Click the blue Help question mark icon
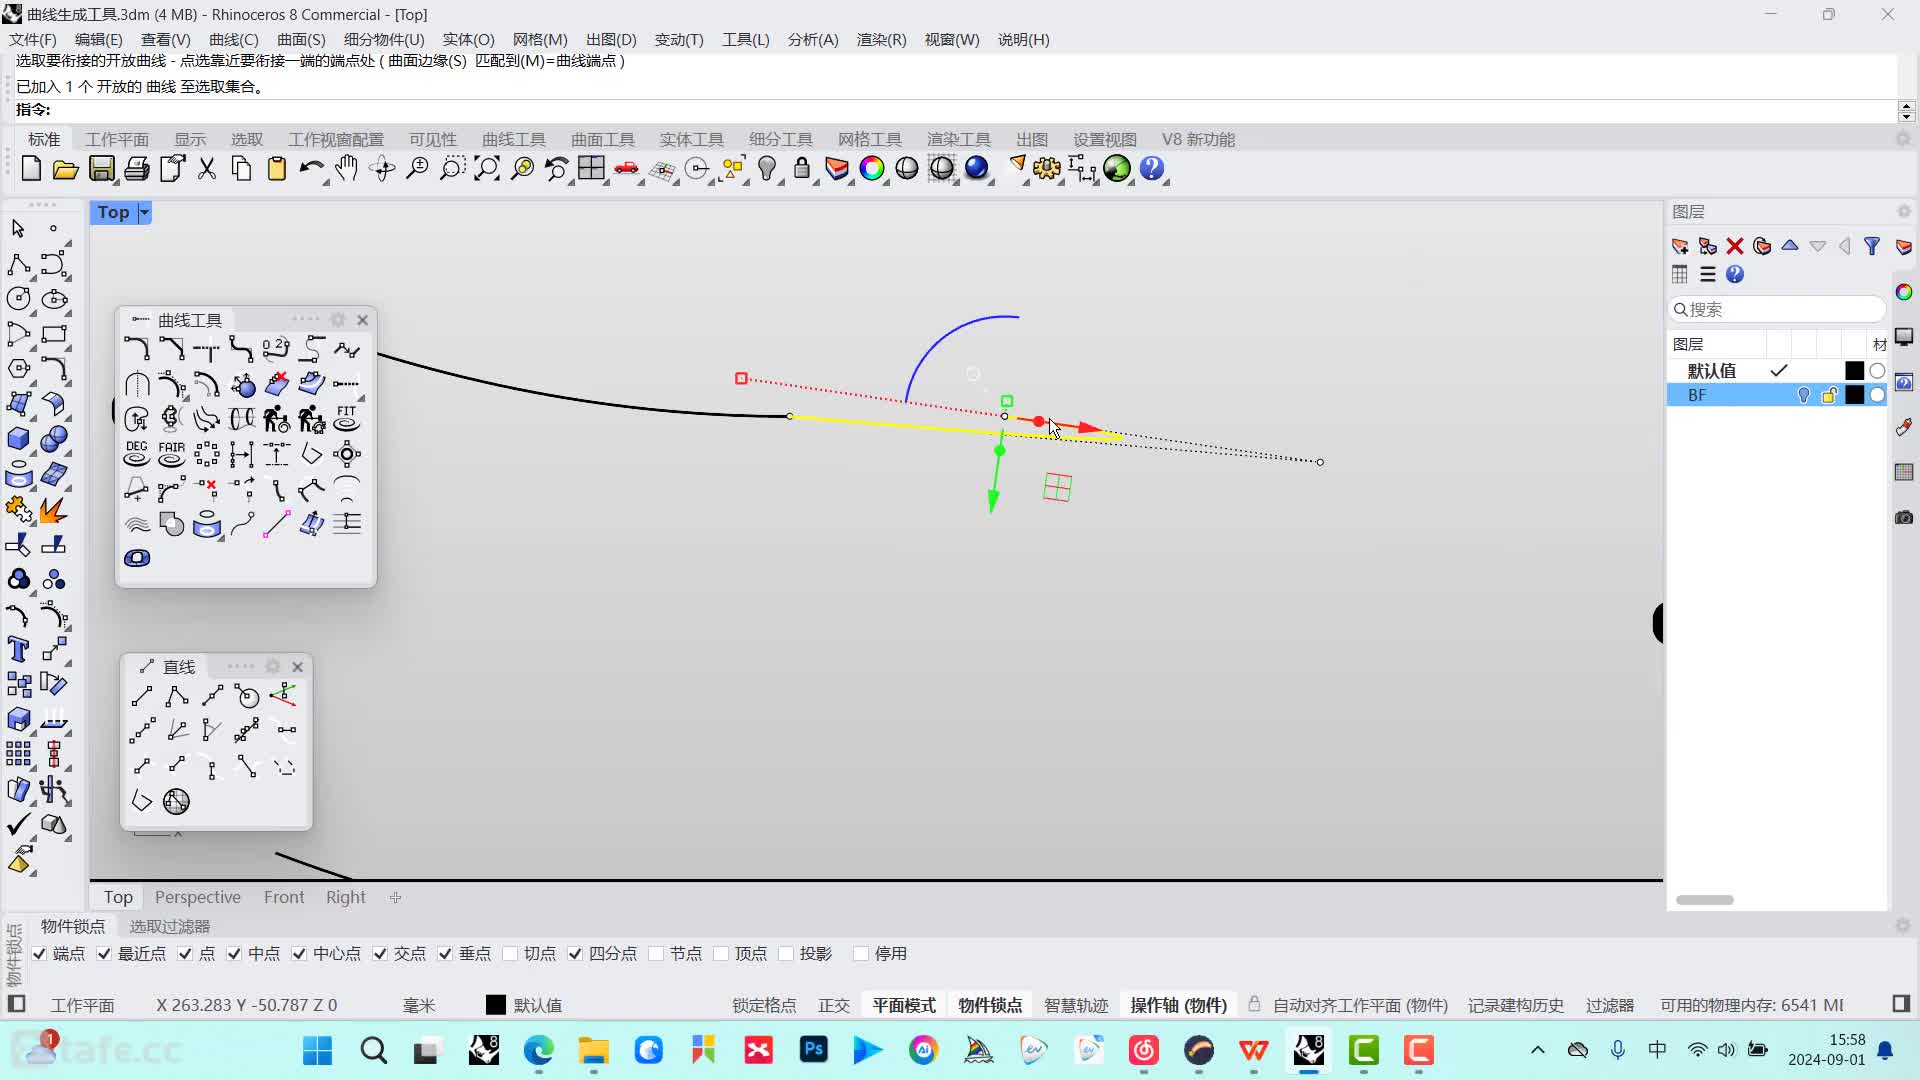This screenshot has height=1080, width=1920. point(1152,169)
